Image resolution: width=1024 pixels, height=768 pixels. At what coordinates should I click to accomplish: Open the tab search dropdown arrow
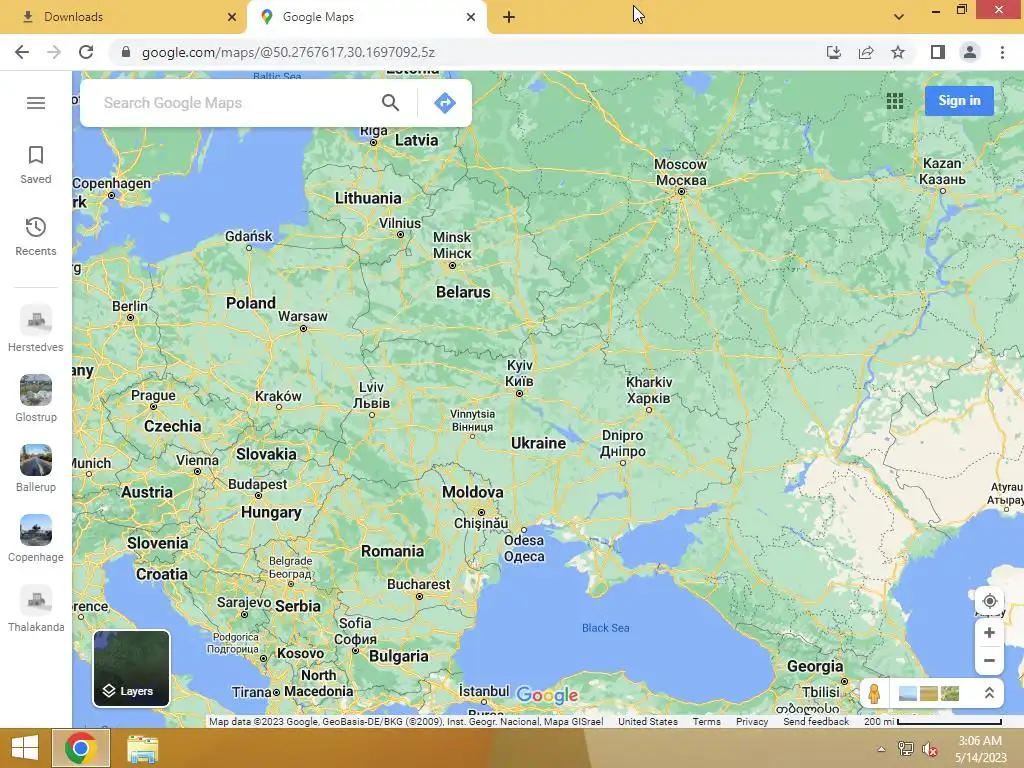click(899, 17)
